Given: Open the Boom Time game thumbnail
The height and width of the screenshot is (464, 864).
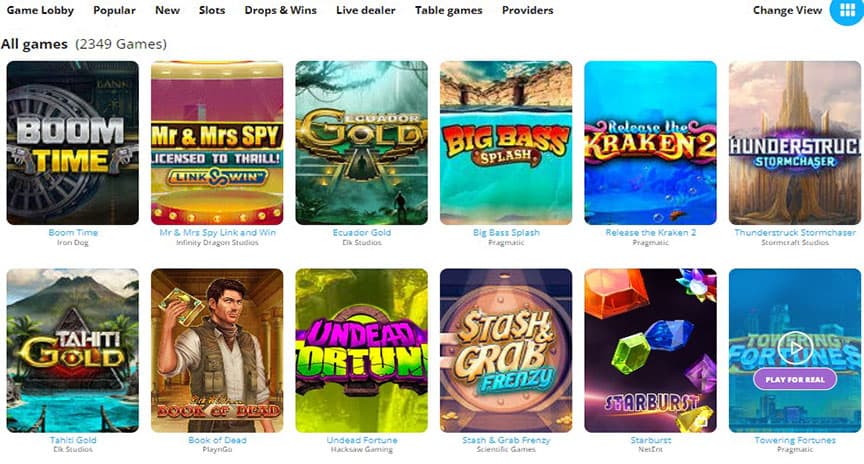Looking at the screenshot, I should tap(73, 143).
